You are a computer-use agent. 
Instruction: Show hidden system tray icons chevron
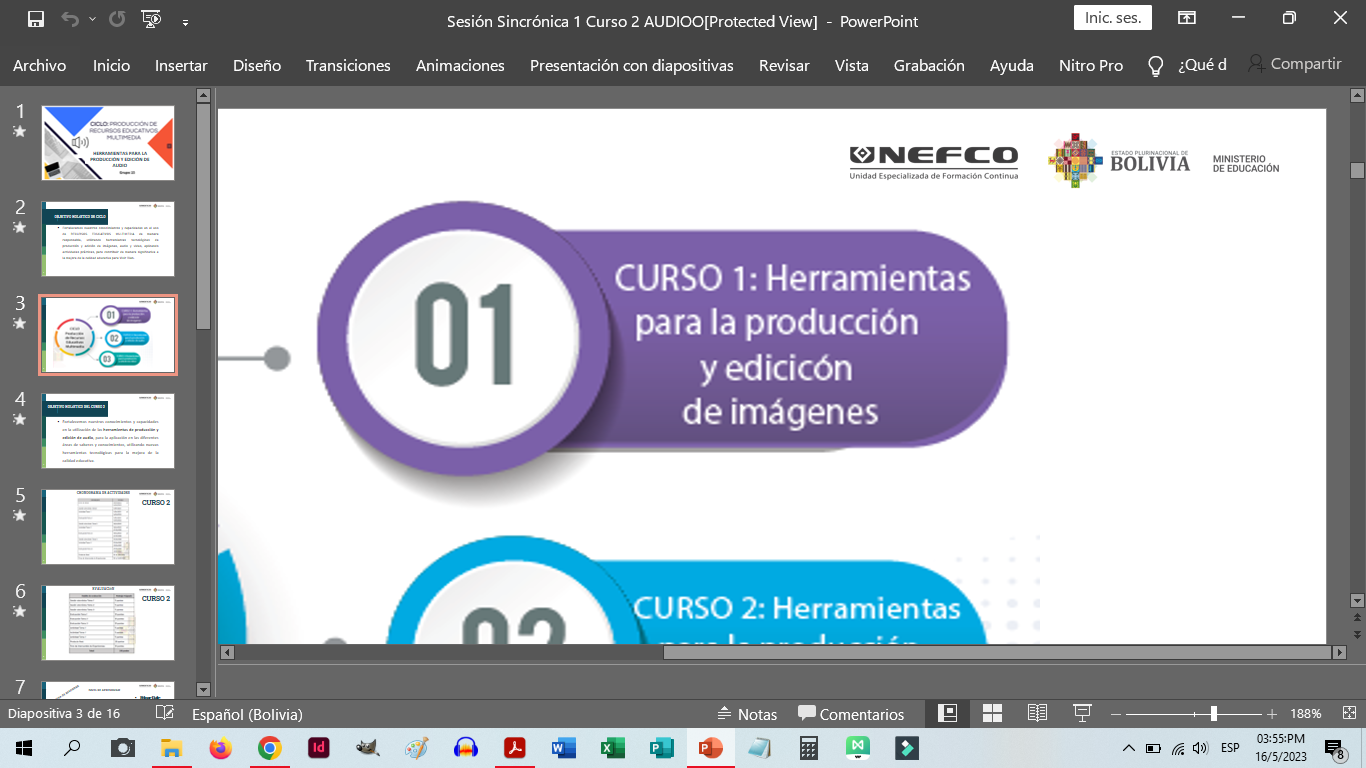[1129, 748]
